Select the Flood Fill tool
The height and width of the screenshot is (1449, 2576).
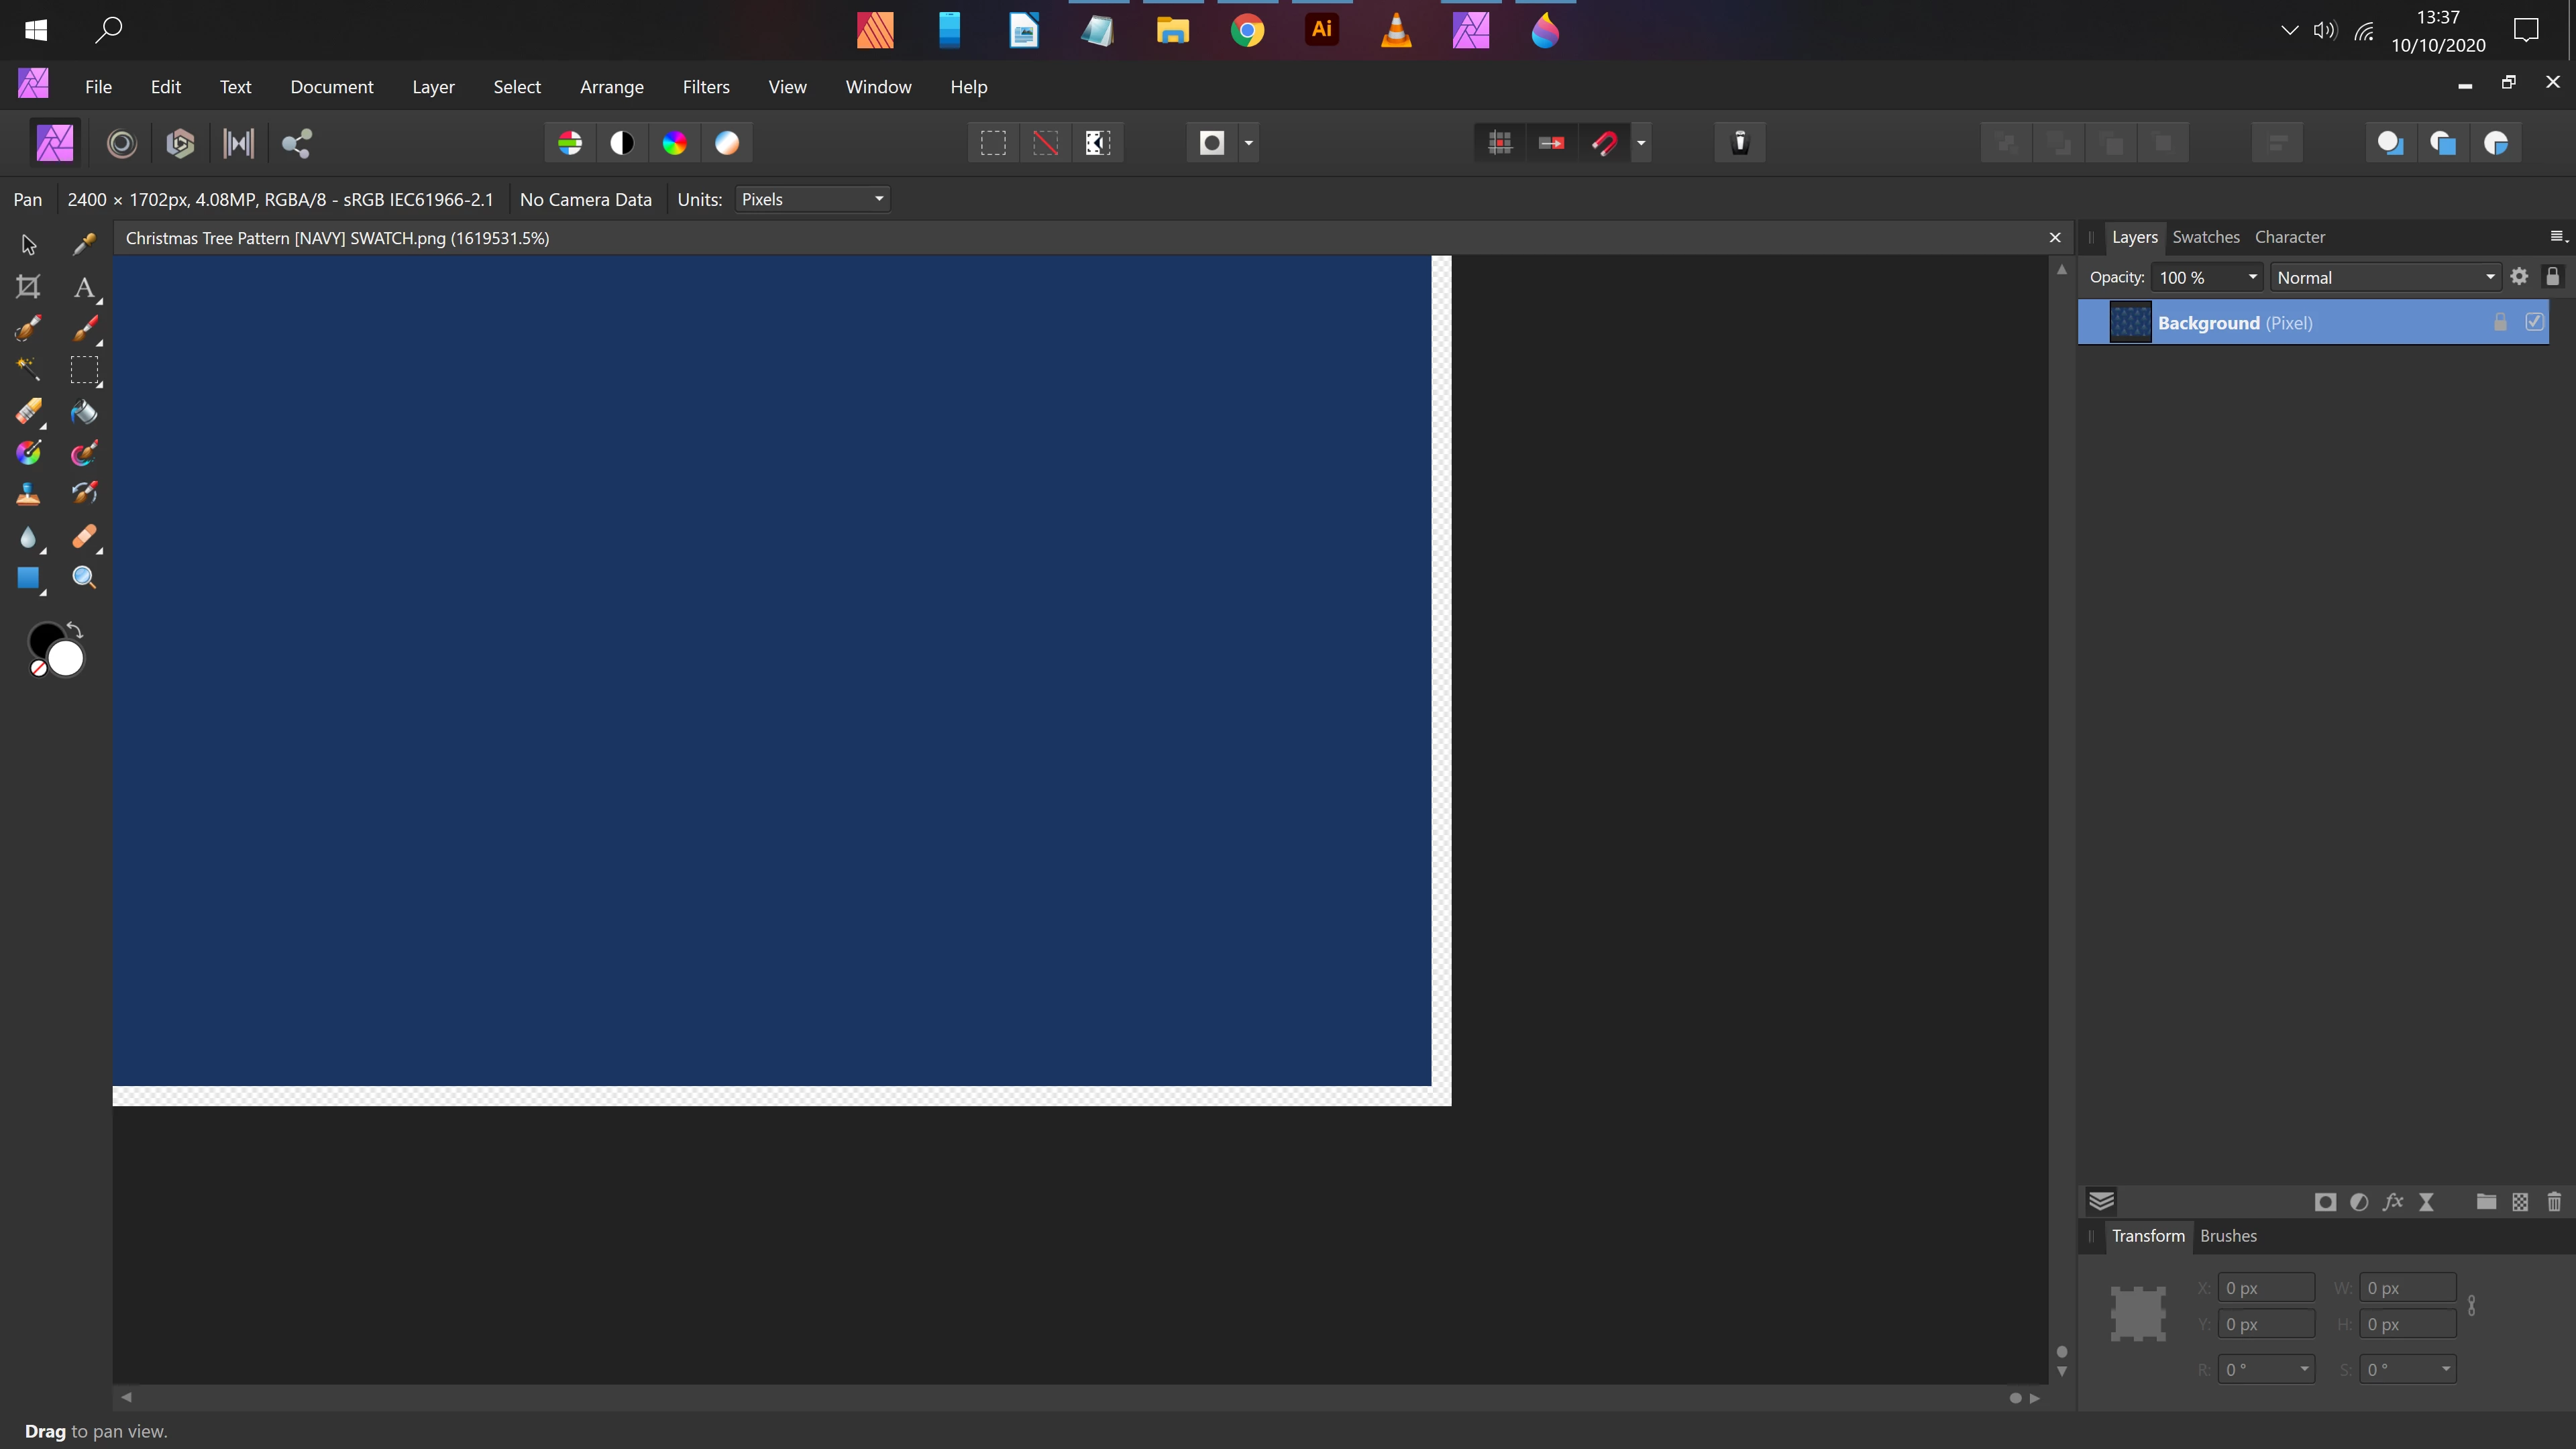tap(84, 412)
